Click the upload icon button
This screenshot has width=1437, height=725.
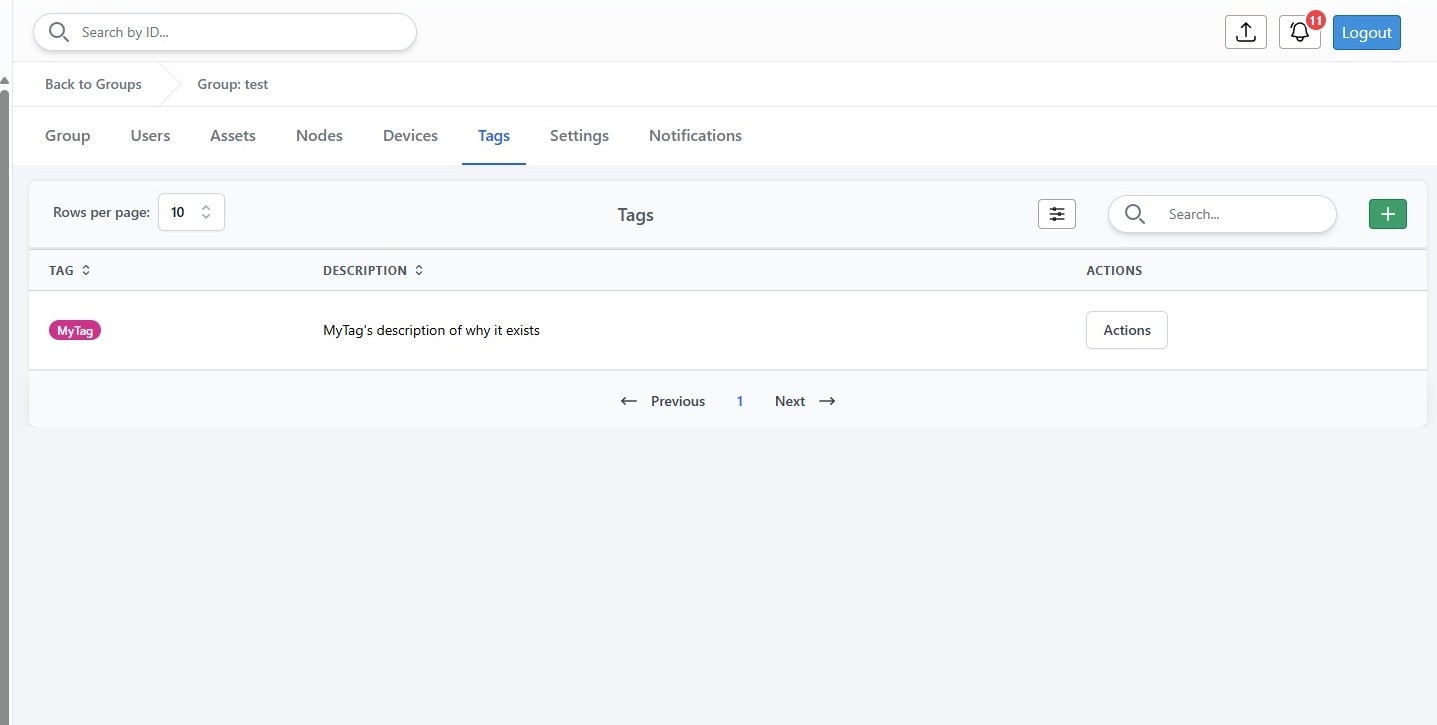pyautogui.click(x=1246, y=32)
